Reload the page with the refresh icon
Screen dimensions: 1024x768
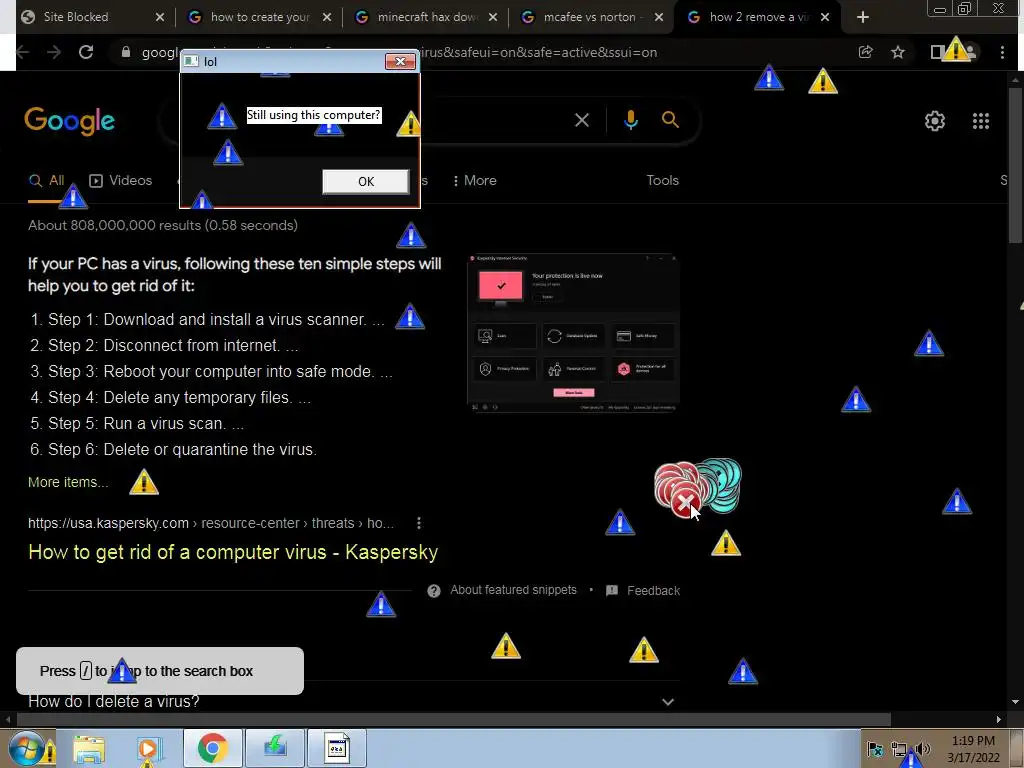click(x=86, y=52)
